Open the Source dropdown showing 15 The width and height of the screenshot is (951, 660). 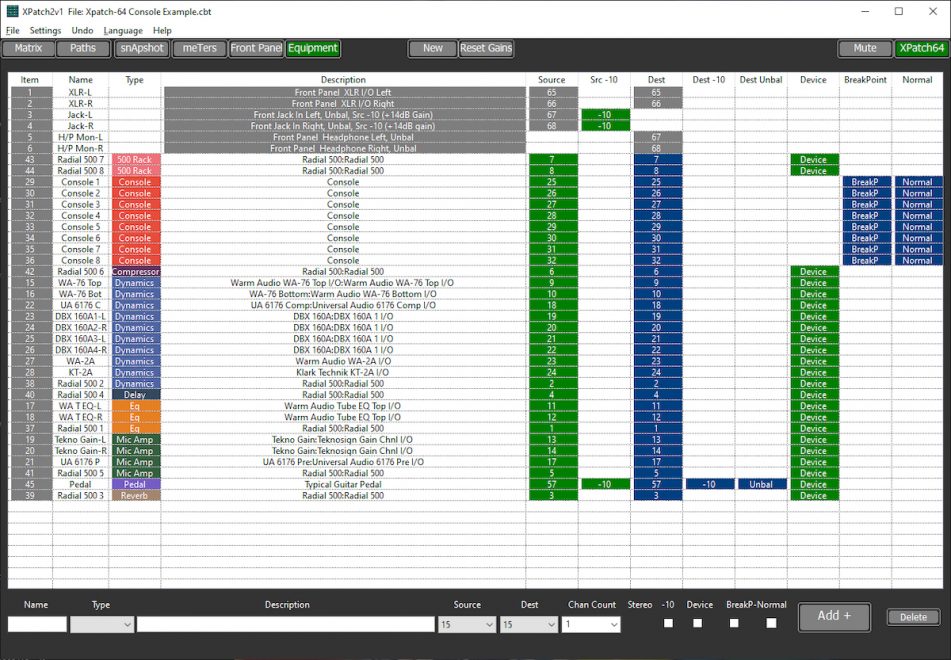(x=466, y=623)
